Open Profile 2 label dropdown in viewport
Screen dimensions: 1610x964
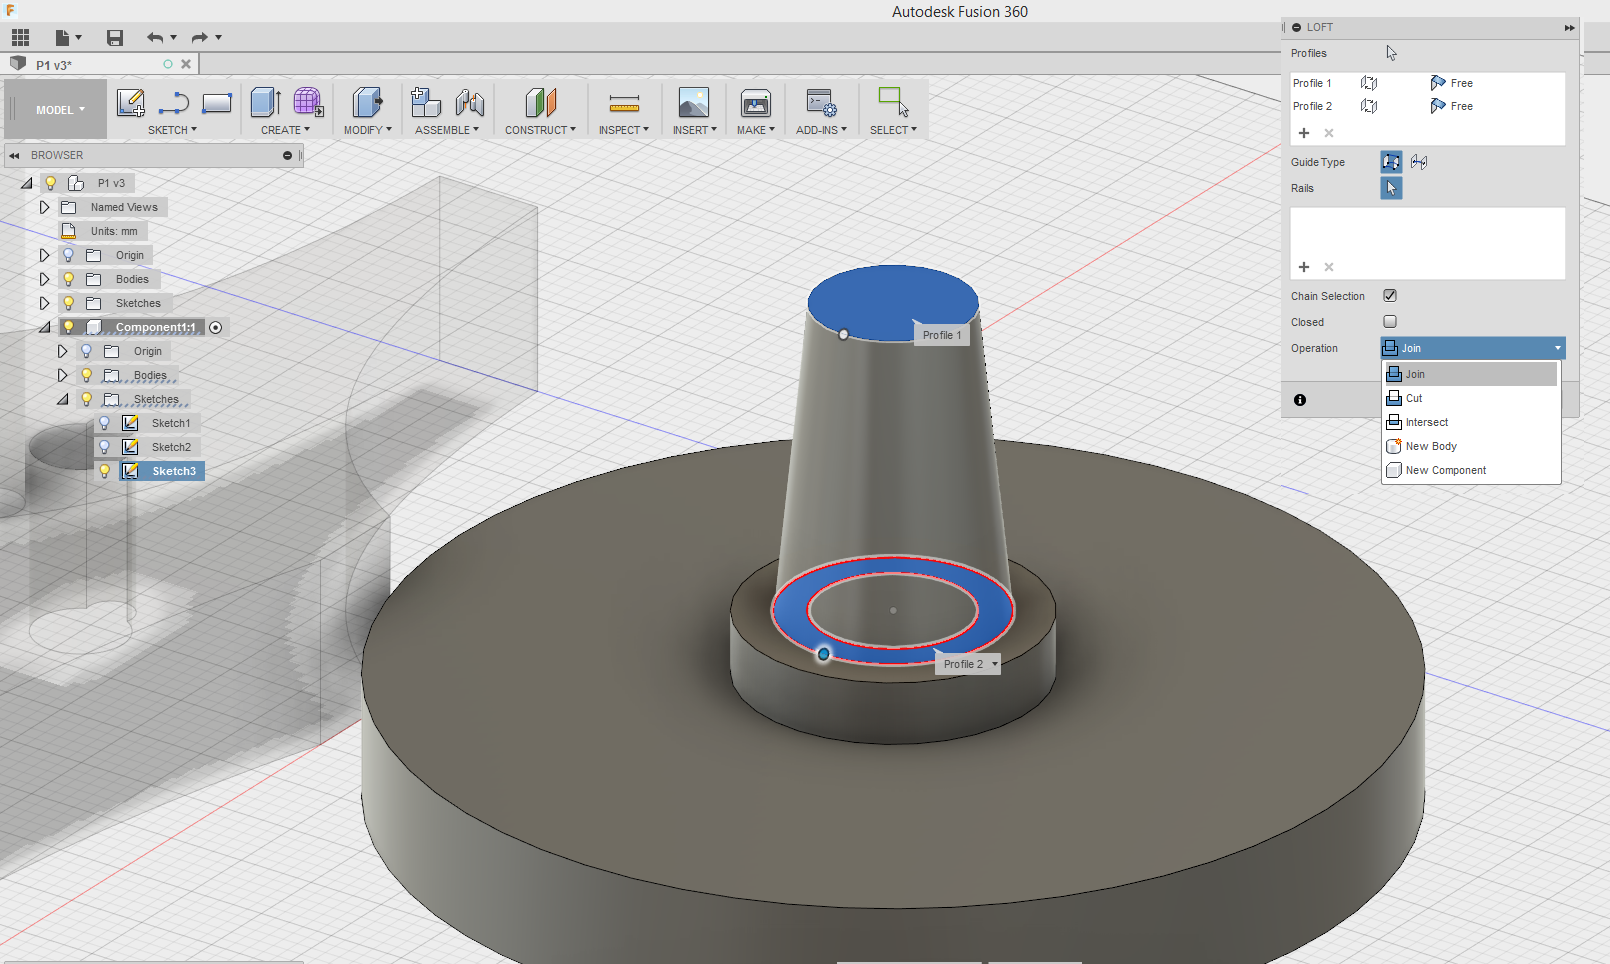pyautogui.click(x=995, y=664)
